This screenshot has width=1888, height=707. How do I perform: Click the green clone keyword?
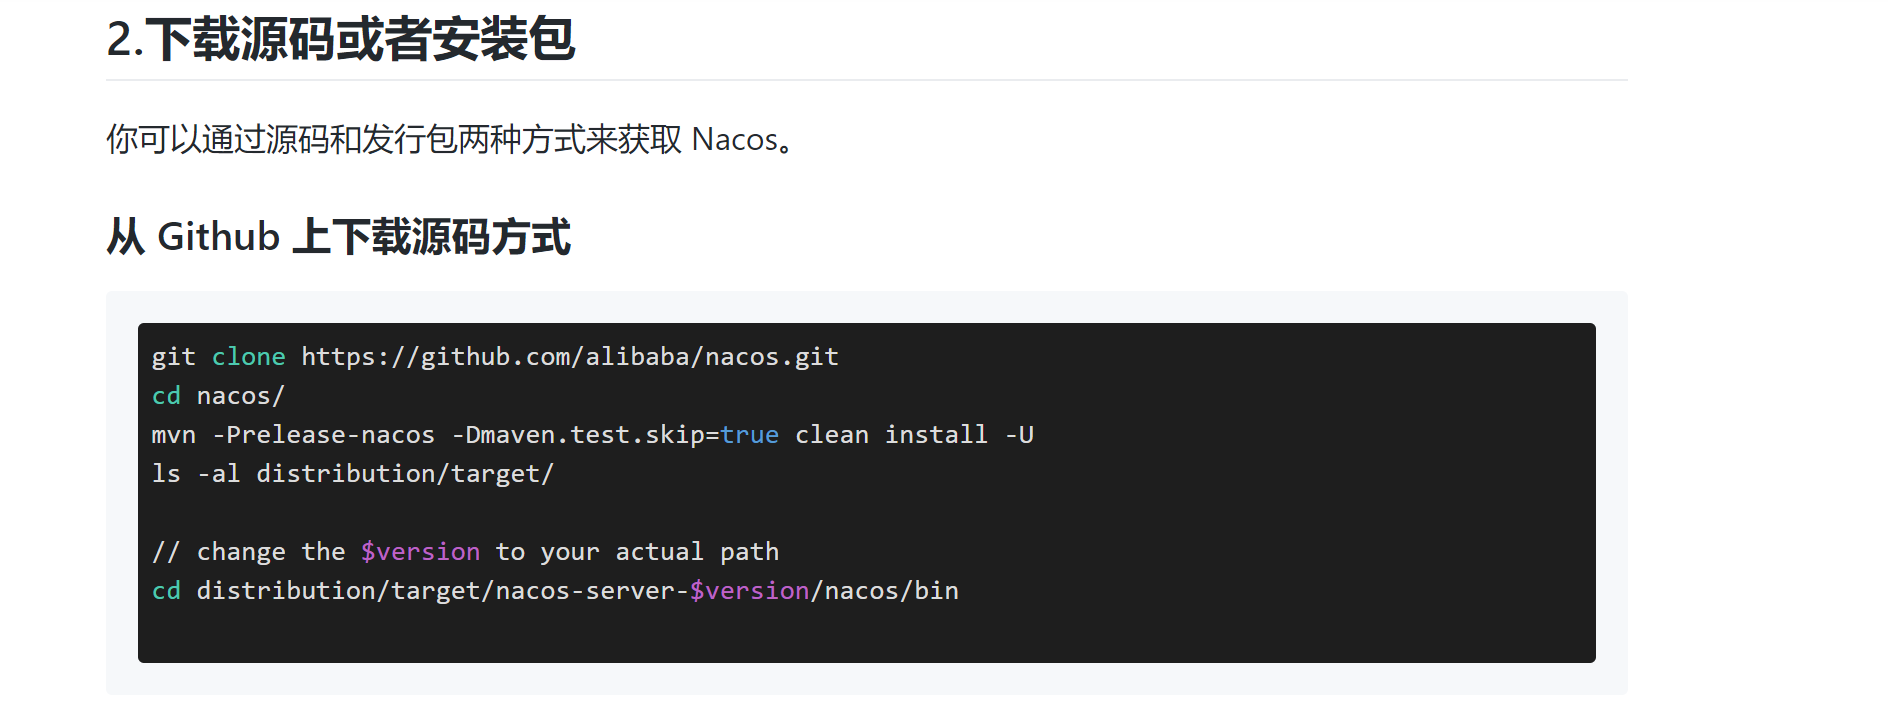tap(248, 357)
